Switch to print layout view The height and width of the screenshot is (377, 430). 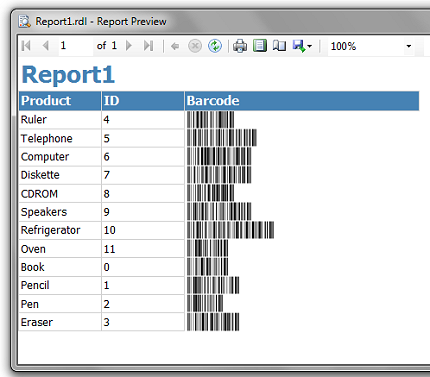[x=260, y=46]
